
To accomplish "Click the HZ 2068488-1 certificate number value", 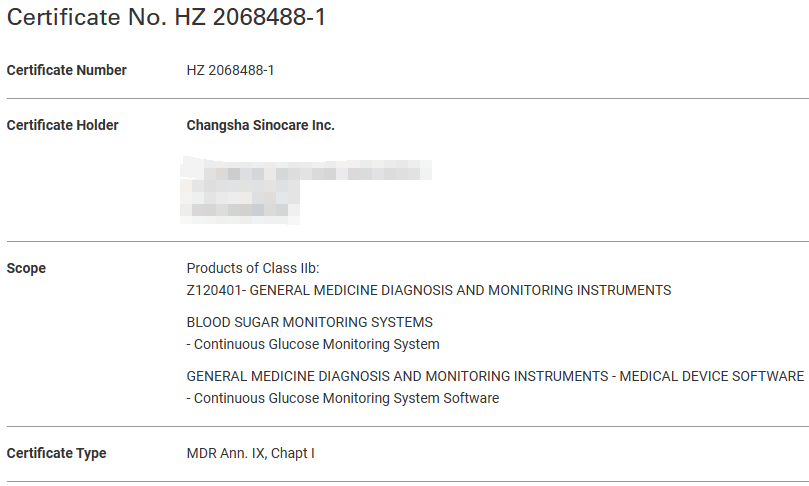I will pos(230,70).
